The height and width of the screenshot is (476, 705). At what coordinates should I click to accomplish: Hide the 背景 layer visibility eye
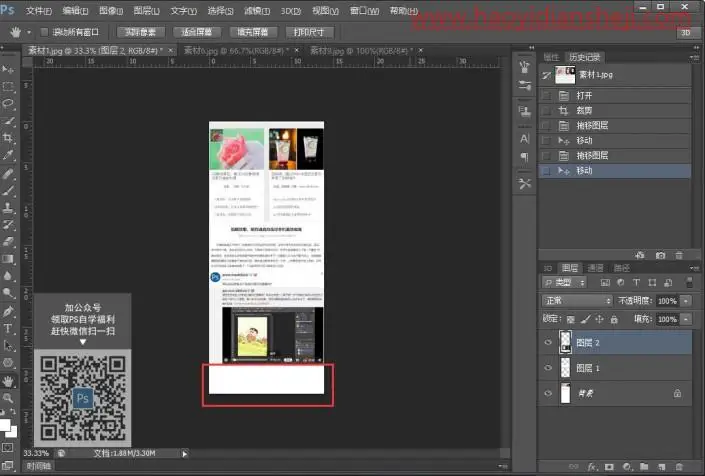(x=548, y=393)
